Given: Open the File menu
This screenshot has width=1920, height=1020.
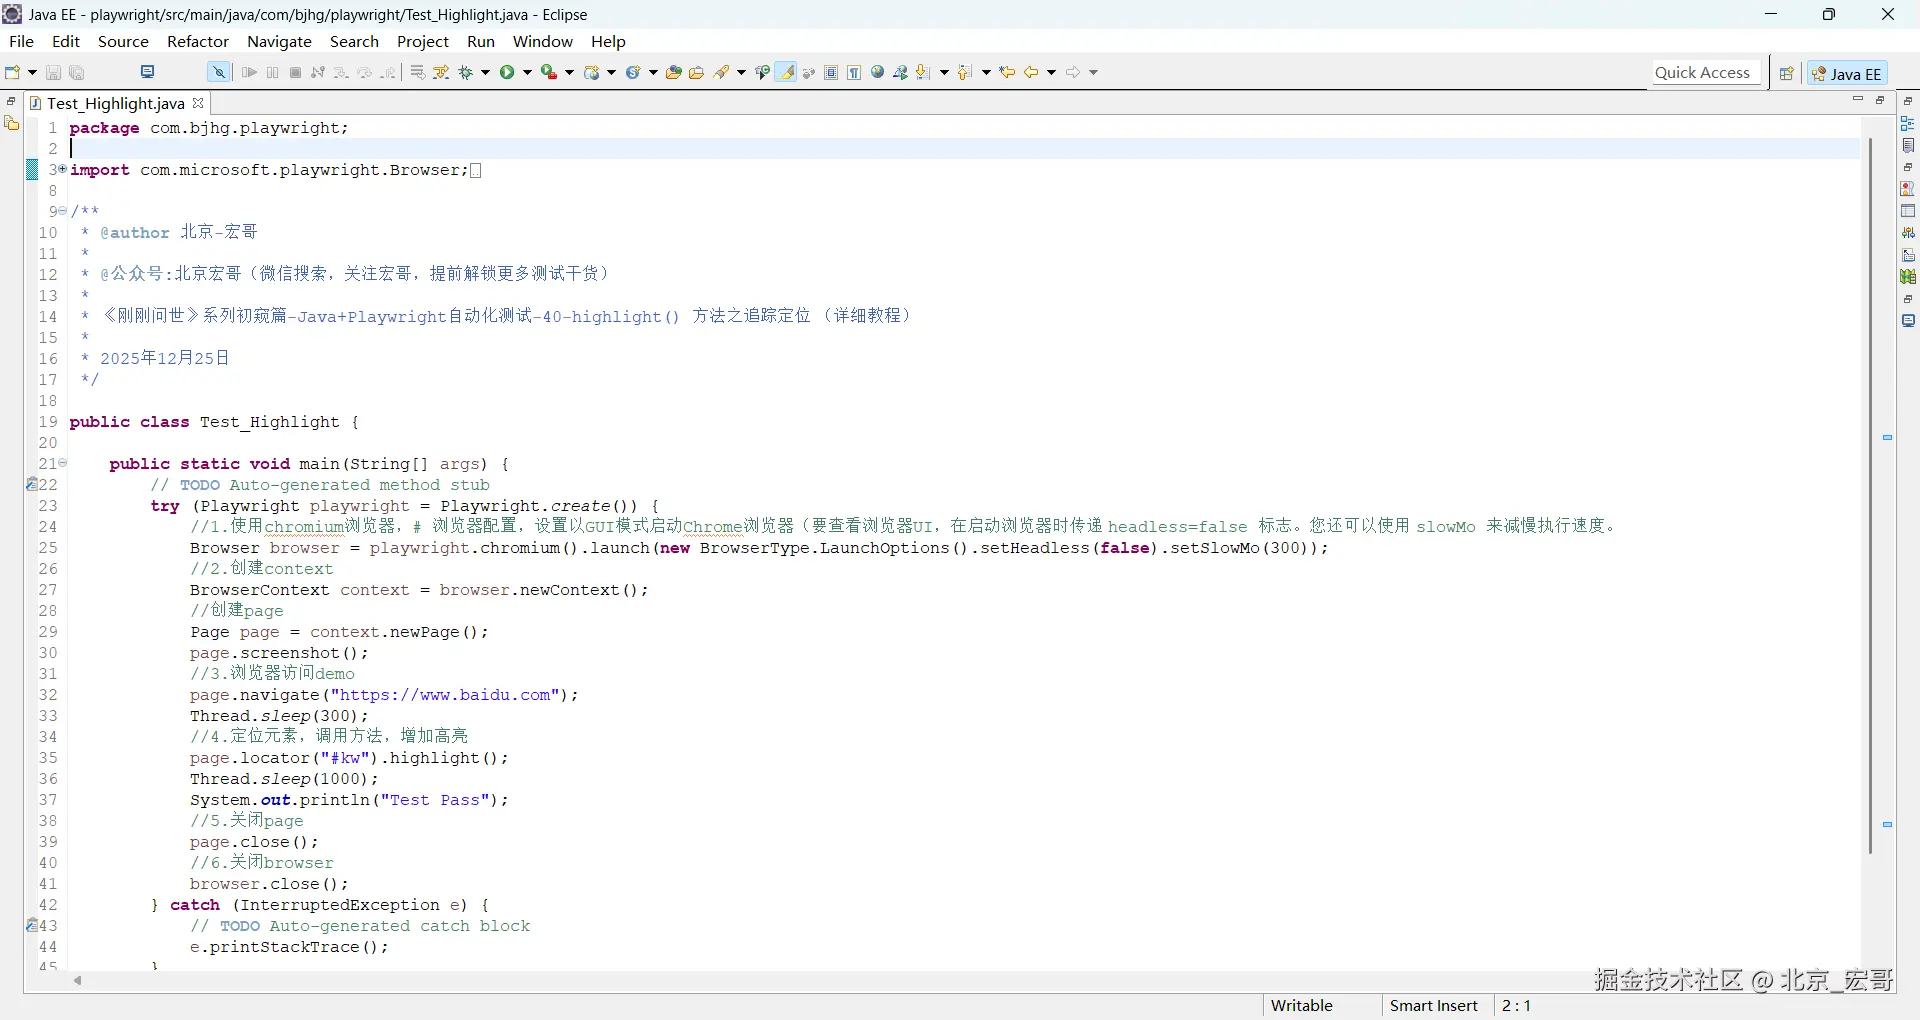Looking at the screenshot, I should [21, 41].
